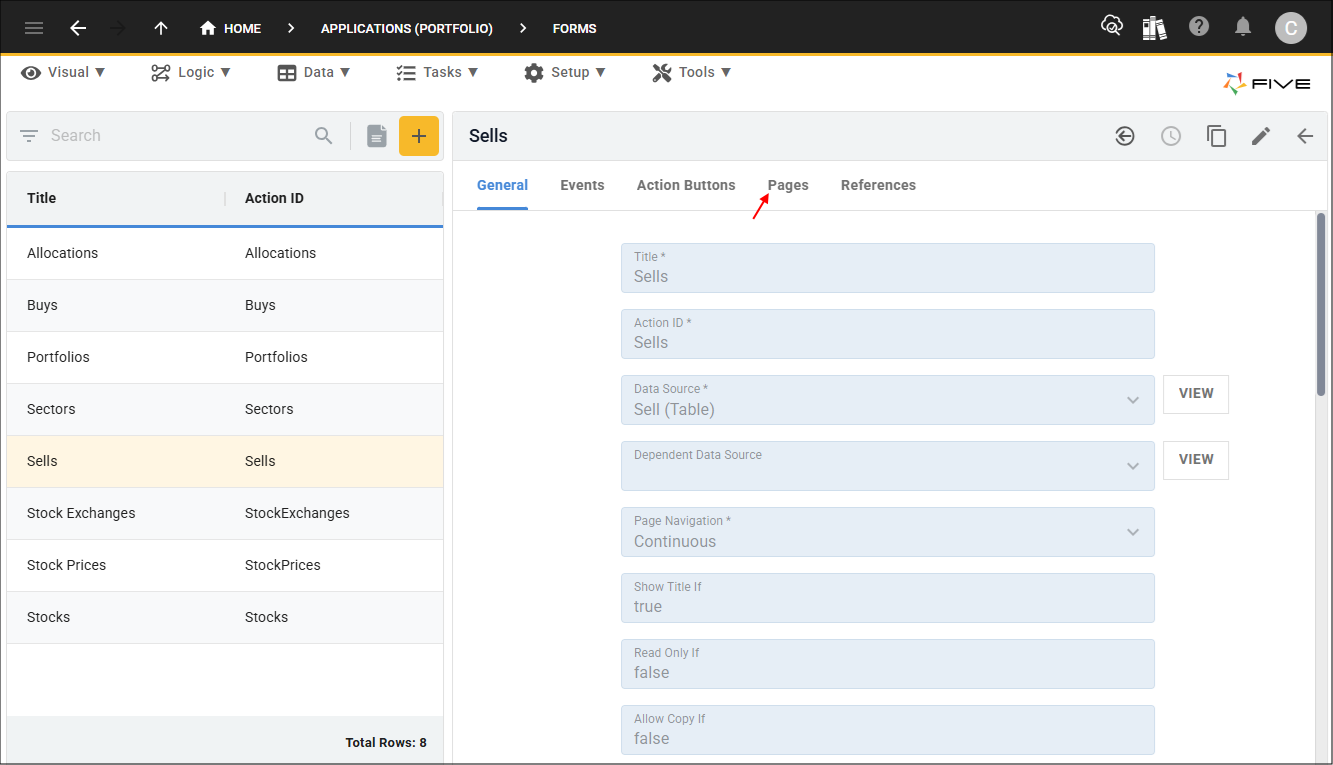Click the HOME breadcrumb text
Screen dimensions: 1333x765
pos(242,29)
